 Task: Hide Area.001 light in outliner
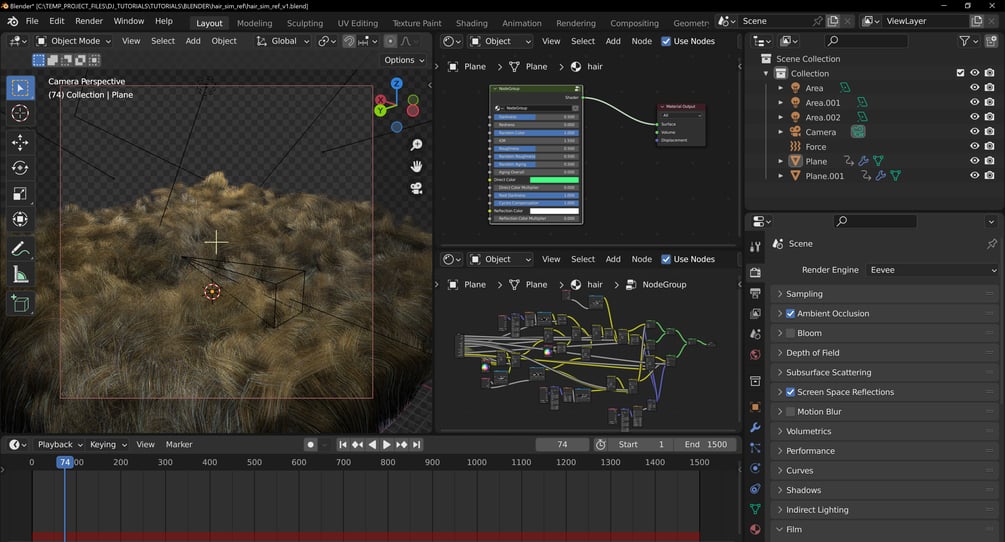(x=974, y=102)
